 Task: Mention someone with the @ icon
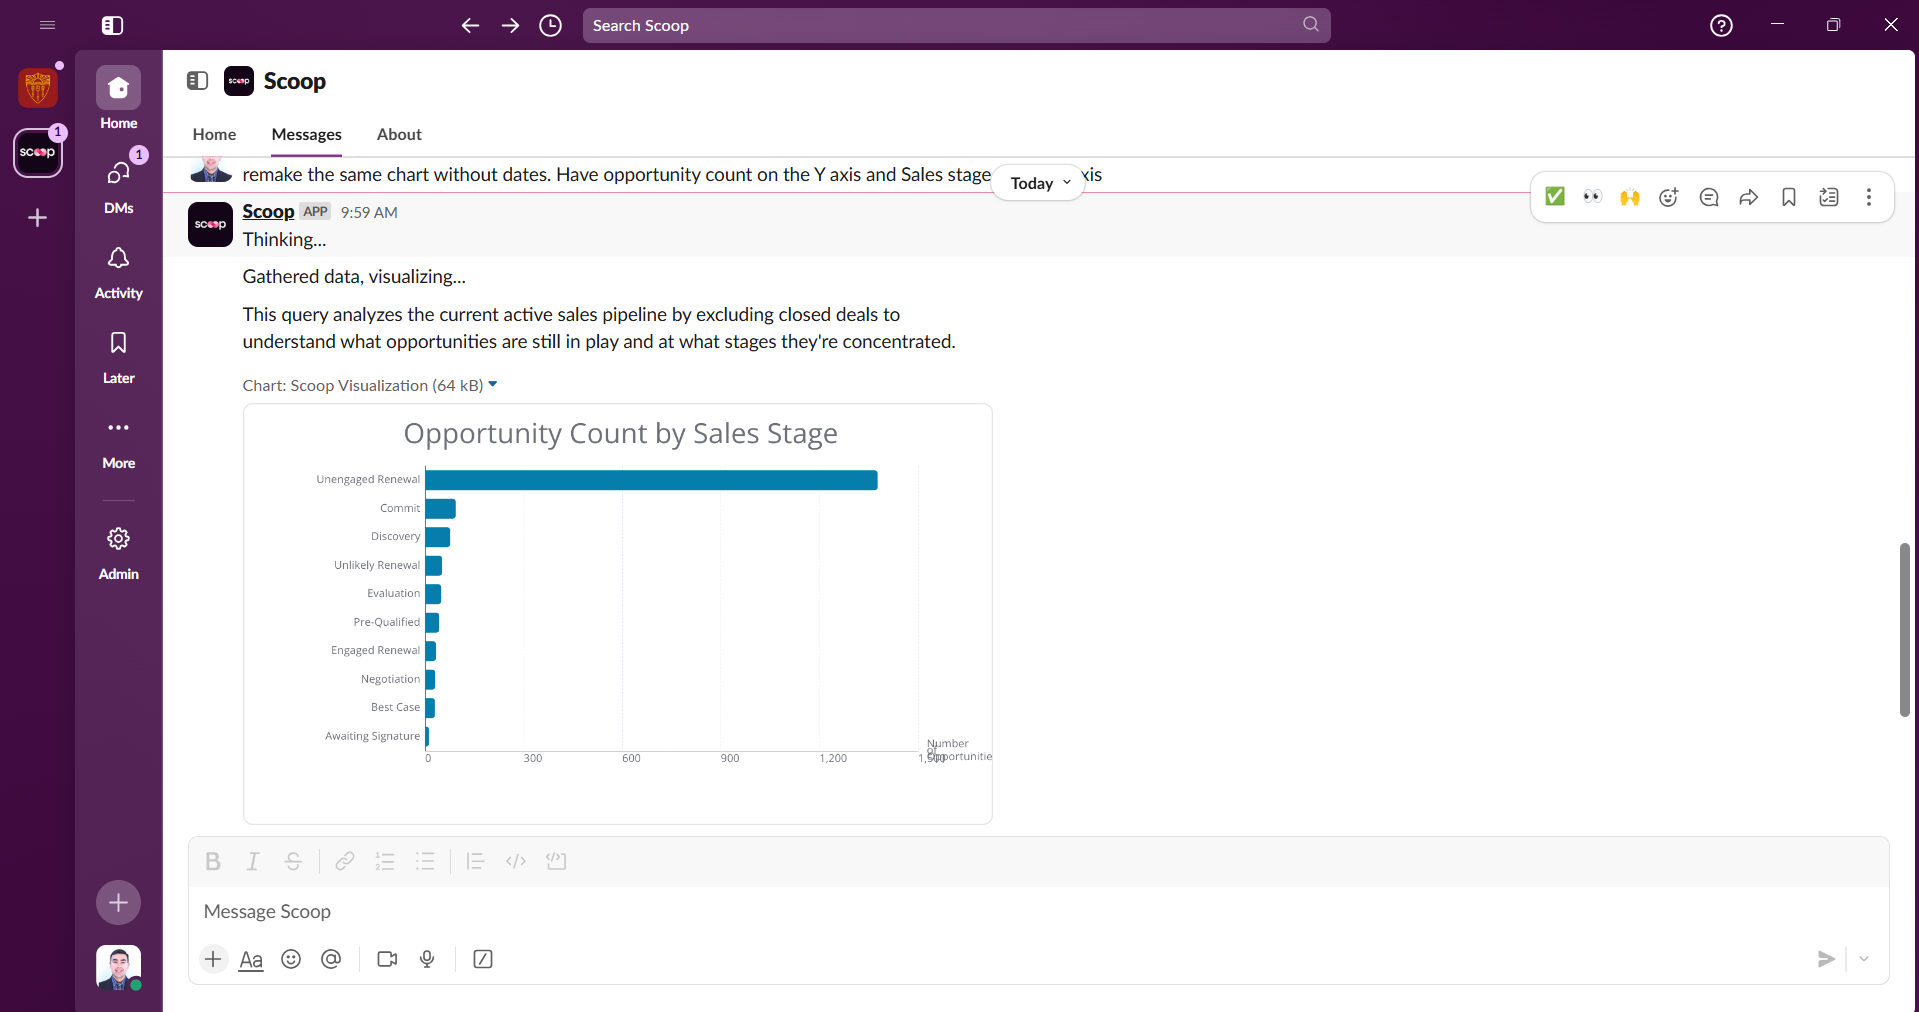(x=331, y=959)
